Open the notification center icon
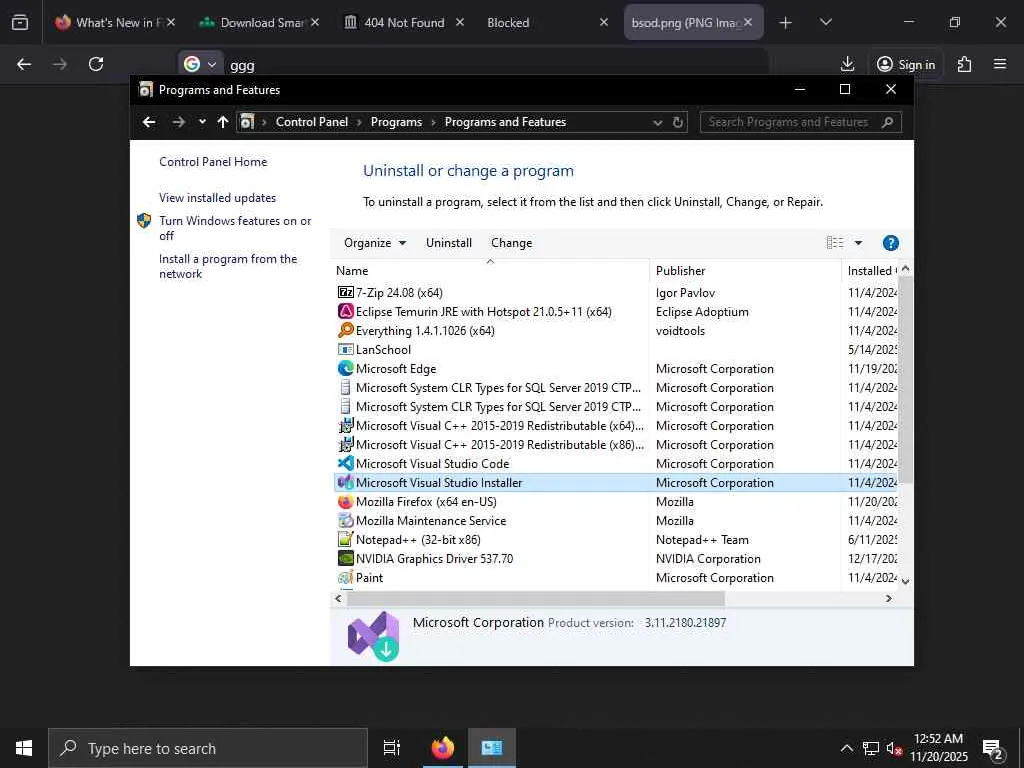 993,749
